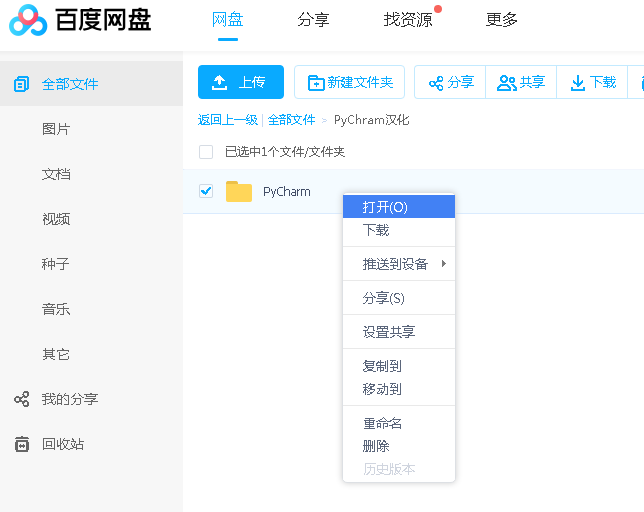Open the 更多 tab
This screenshot has width=644, height=512.
pos(501,20)
